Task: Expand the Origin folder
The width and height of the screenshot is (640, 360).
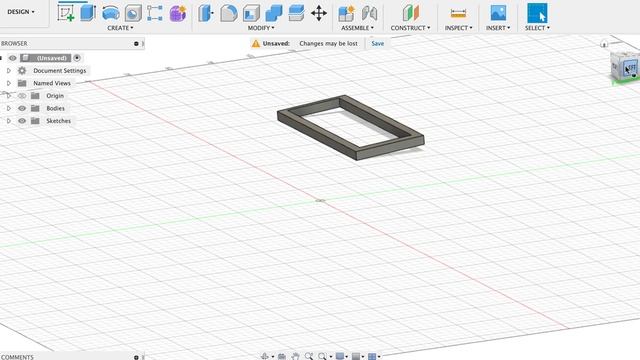Action: click(9, 96)
